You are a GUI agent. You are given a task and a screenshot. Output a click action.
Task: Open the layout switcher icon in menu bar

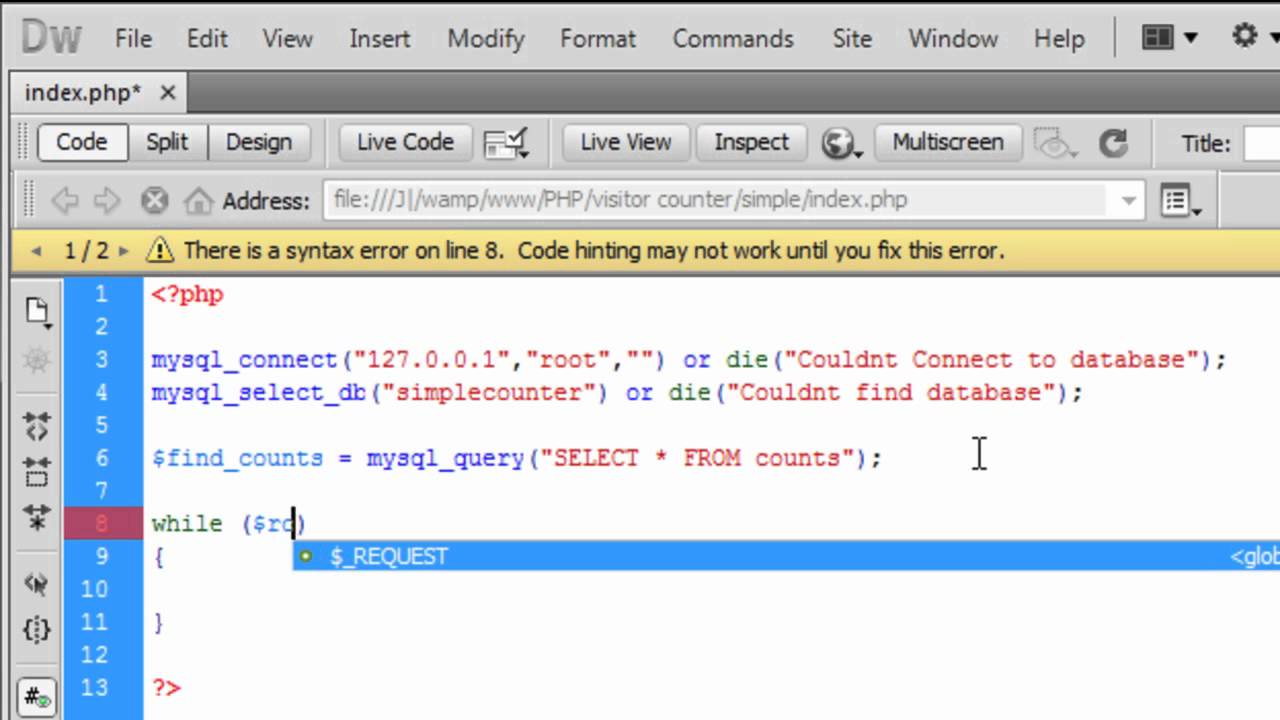(1169, 38)
